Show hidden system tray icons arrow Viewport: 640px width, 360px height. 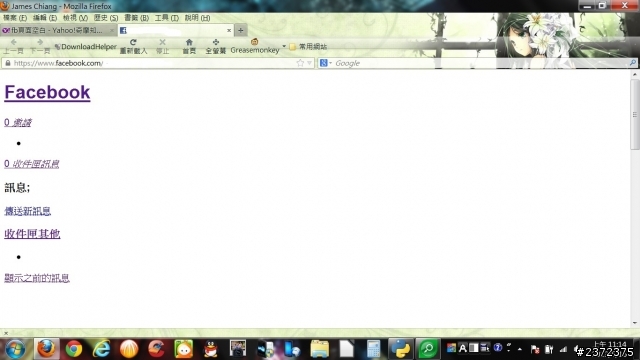pyautogui.click(x=520, y=349)
